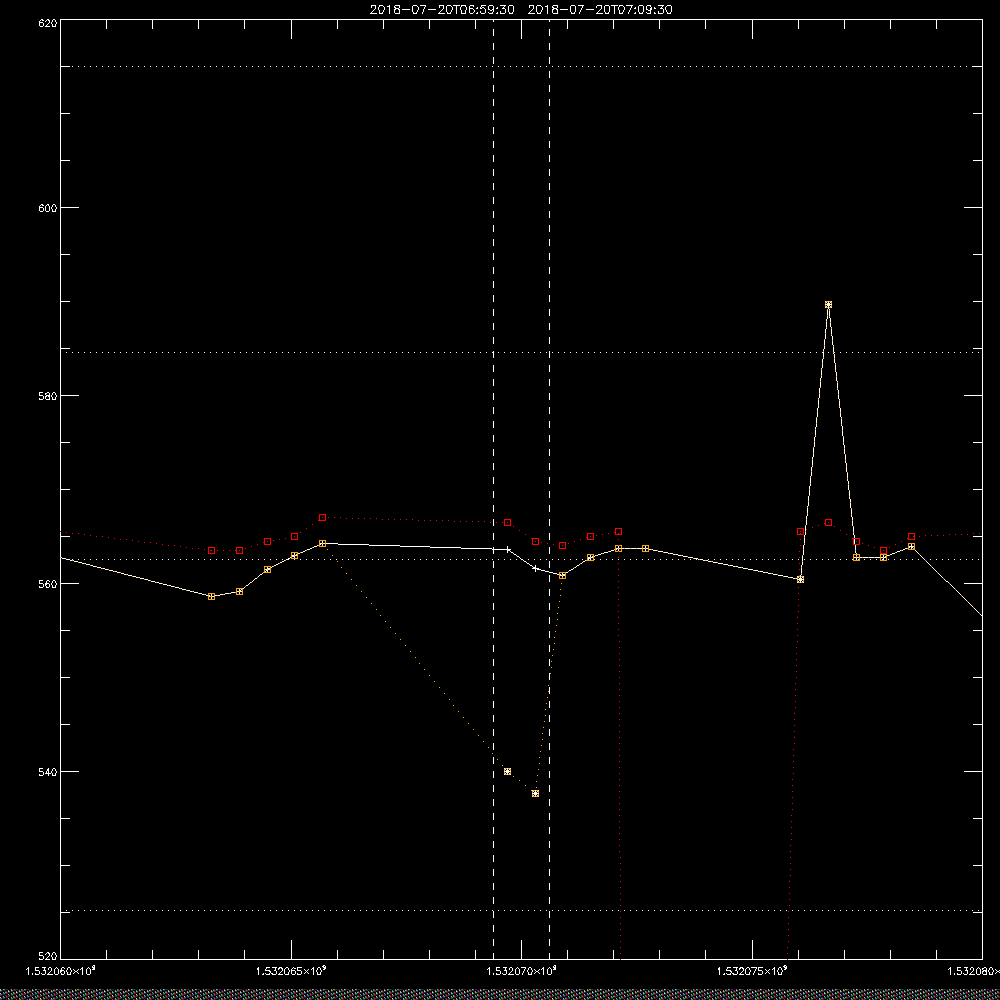Click the 1.532070×10⁹ x-axis label
The image size is (1000, 1000).
click(522, 971)
